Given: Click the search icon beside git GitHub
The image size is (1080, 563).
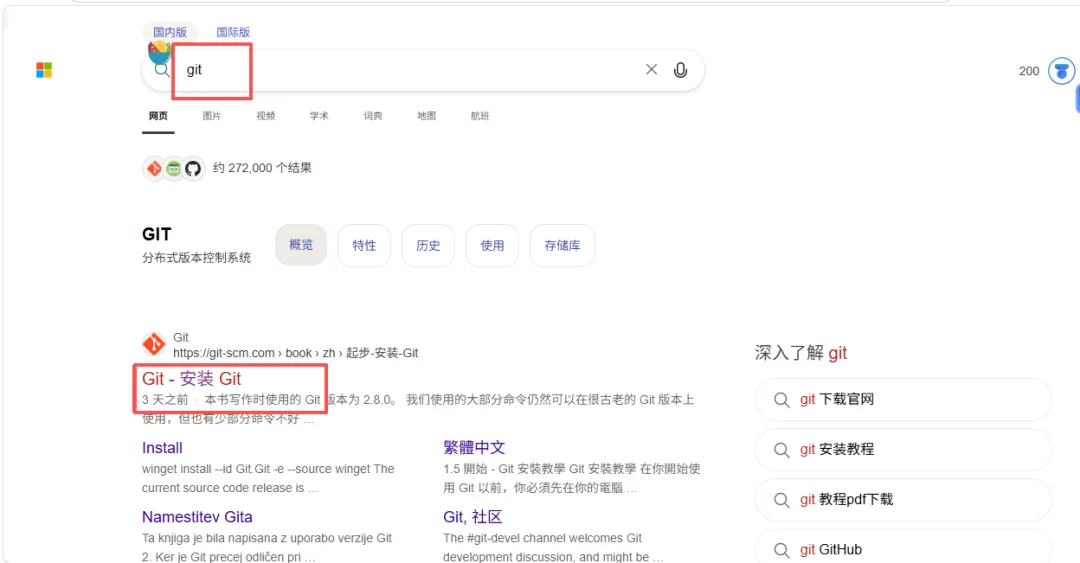Looking at the screenshot, I should click(781, 550).
